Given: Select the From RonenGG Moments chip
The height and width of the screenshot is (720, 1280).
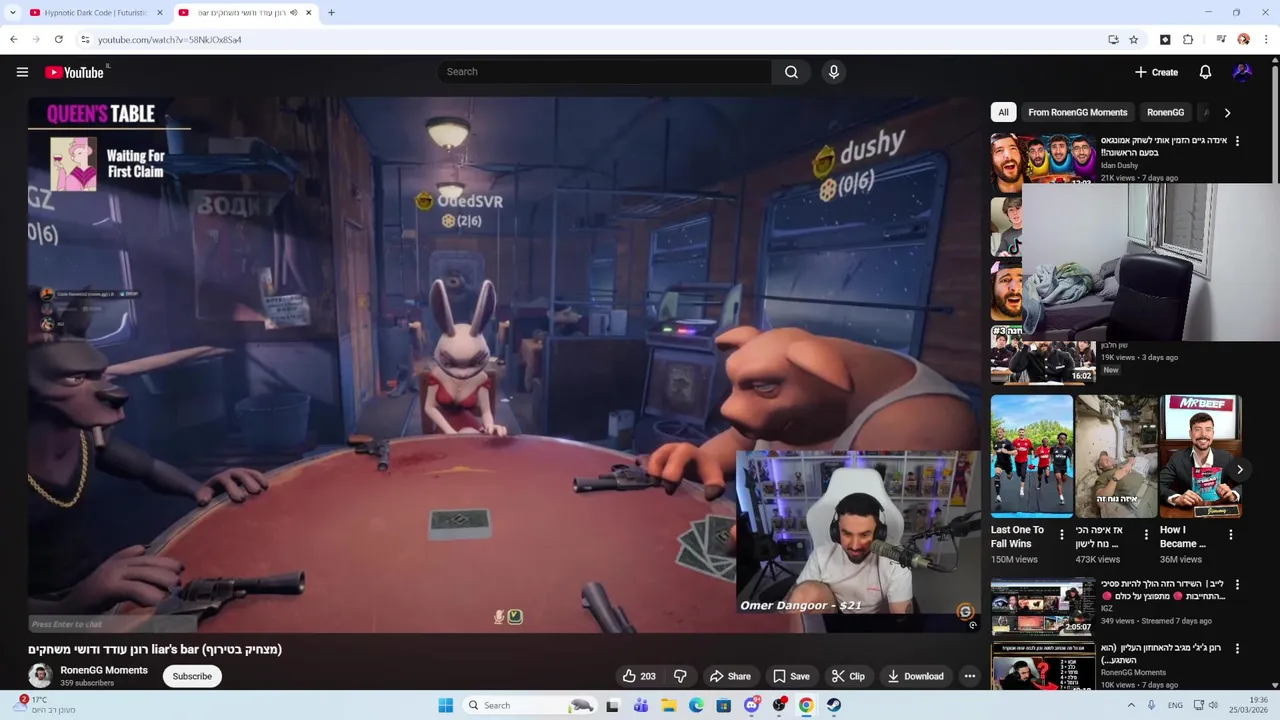Looking at the screenshot, I should point(1077,112).
